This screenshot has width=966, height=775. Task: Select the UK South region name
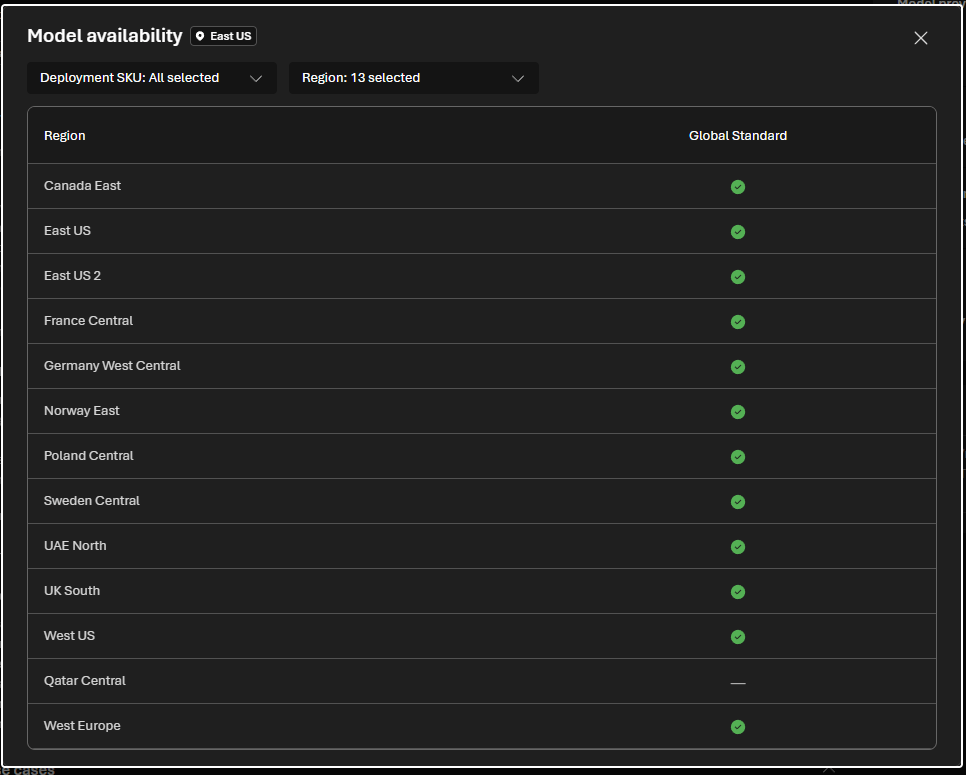click(x=71, y=590)
